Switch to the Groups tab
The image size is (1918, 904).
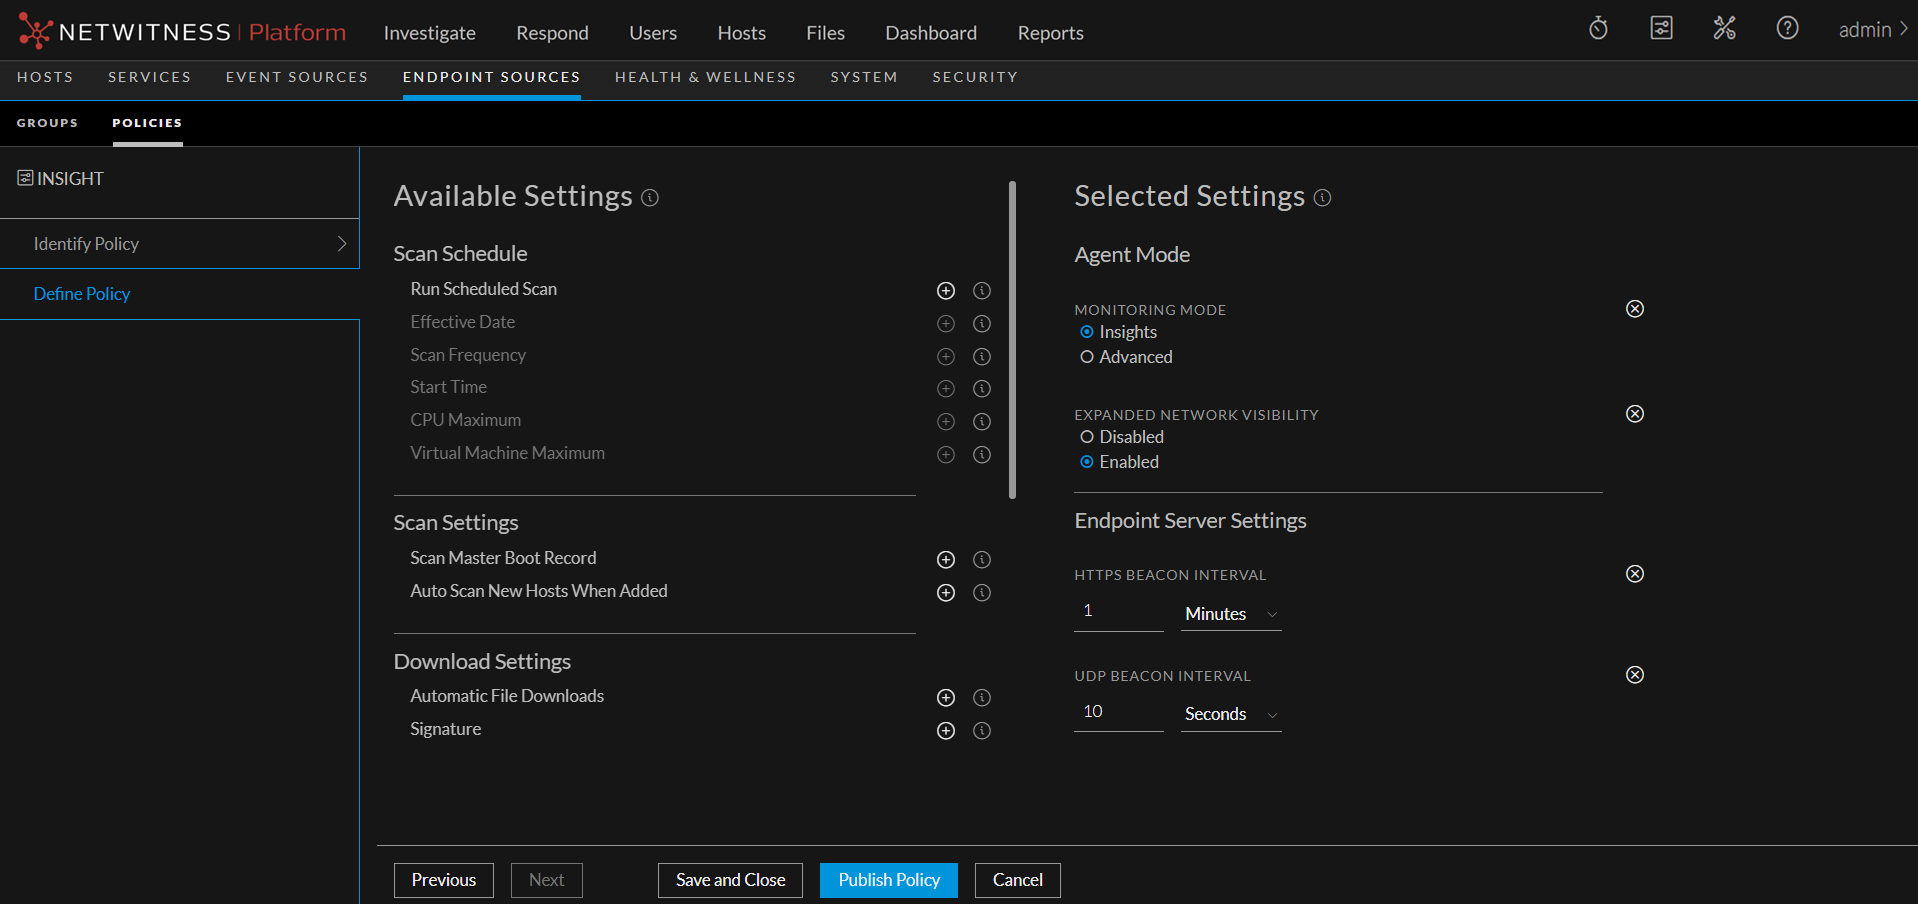coord(47,123)
